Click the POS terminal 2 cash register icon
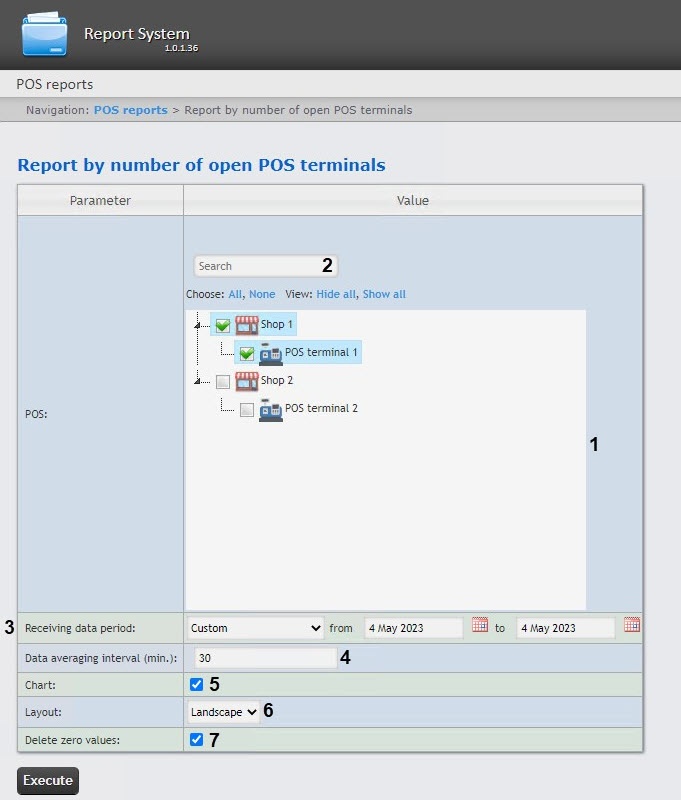The image size is (681, 800). pyautogui.click(x=271, y=409)
